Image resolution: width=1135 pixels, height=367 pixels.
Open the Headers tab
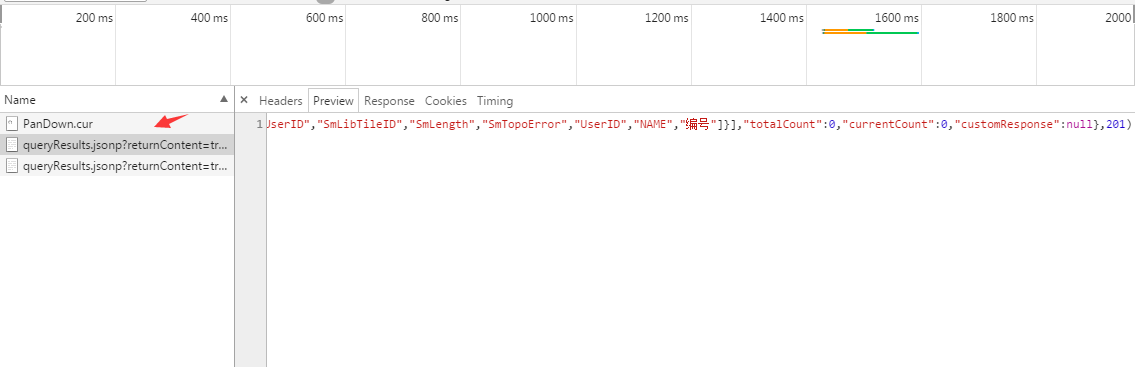point(280,101)
